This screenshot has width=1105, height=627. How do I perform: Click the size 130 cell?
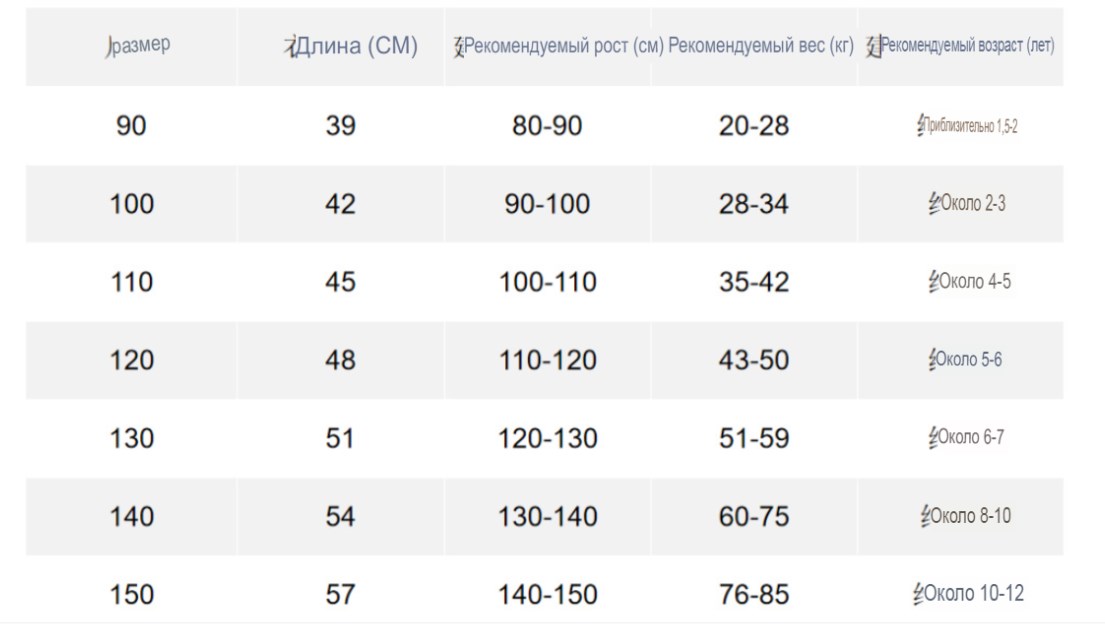(132, 439)
